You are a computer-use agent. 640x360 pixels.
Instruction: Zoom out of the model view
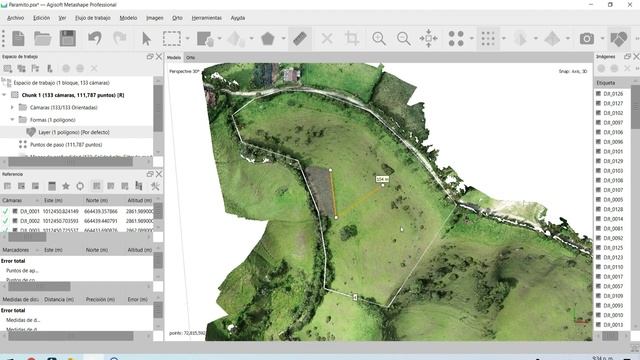[404, 38]
